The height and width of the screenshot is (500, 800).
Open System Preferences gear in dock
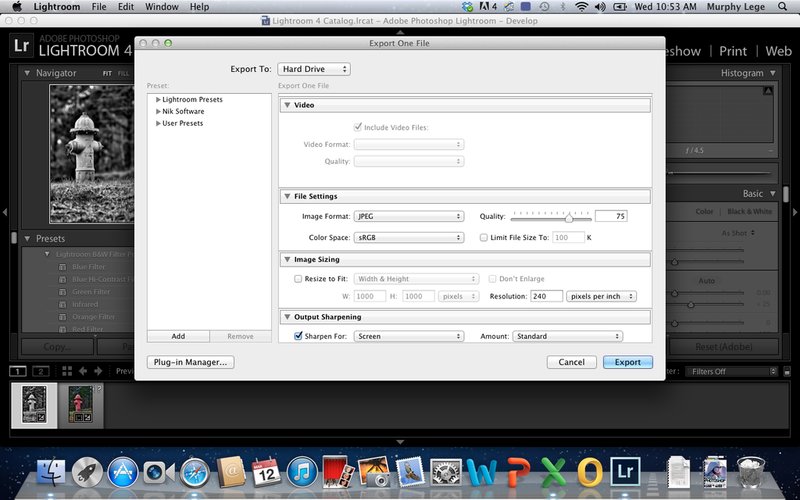coord(446,472)
